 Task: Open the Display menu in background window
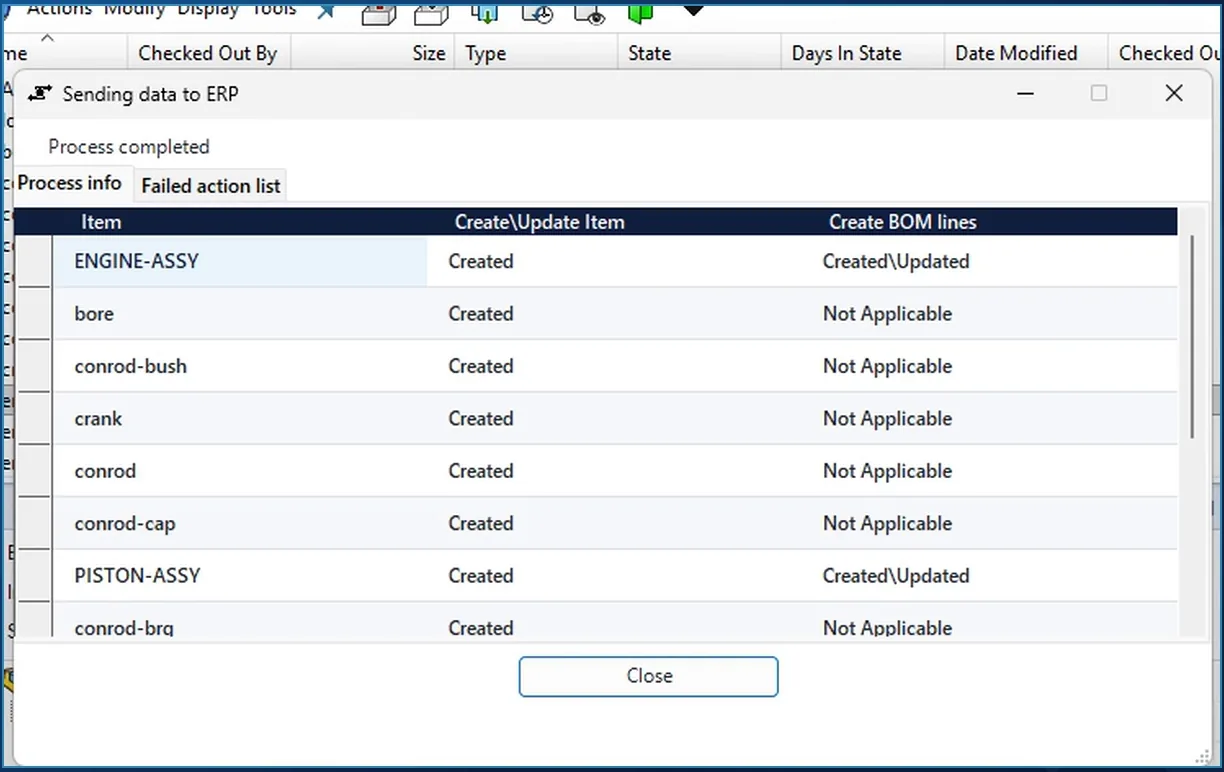pyautogui.click(x=209, y=10)
